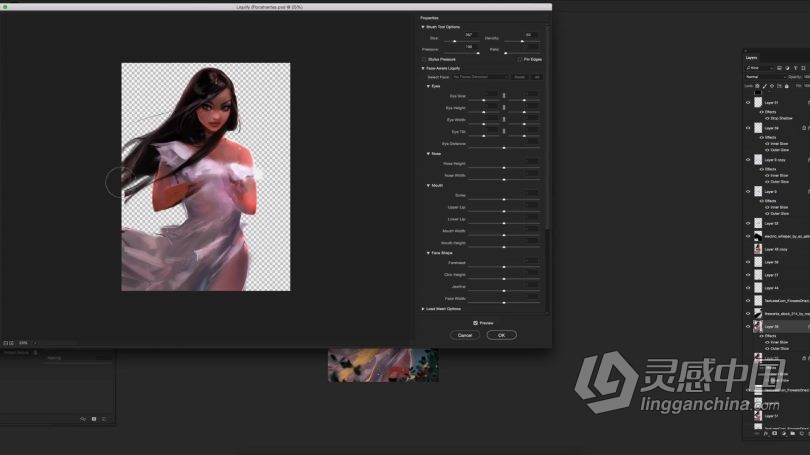Toggle lock all padlock icon
Screen dimensions: 810x455
point(787,86)
